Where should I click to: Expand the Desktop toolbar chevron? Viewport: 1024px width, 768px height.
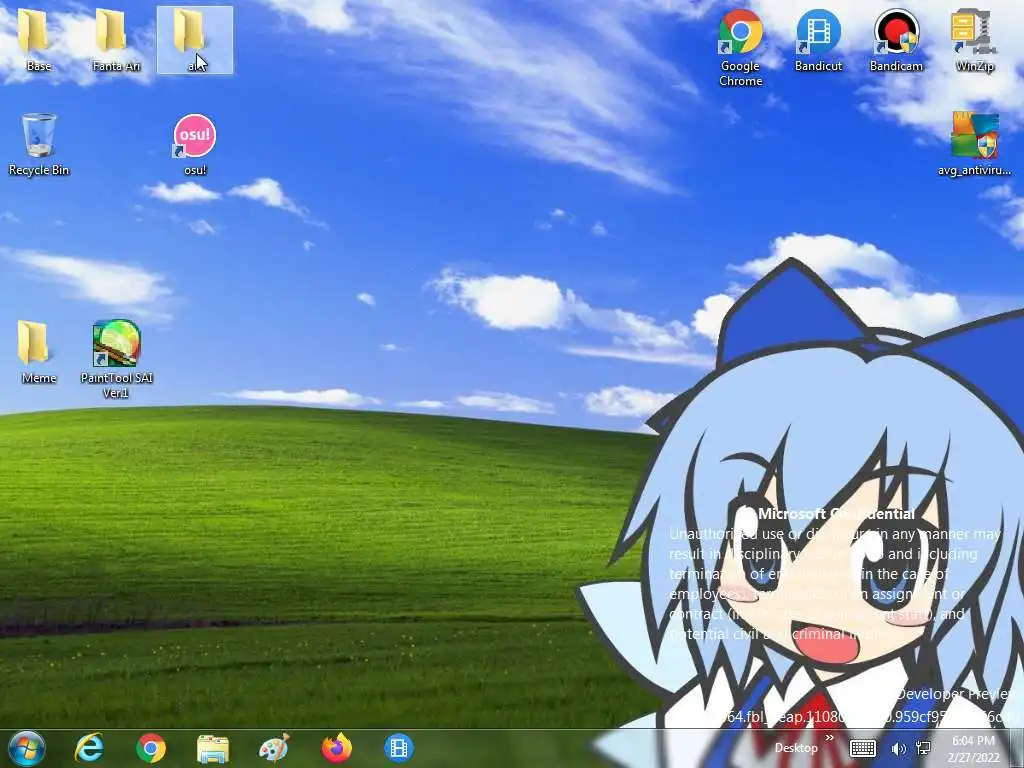829,739
